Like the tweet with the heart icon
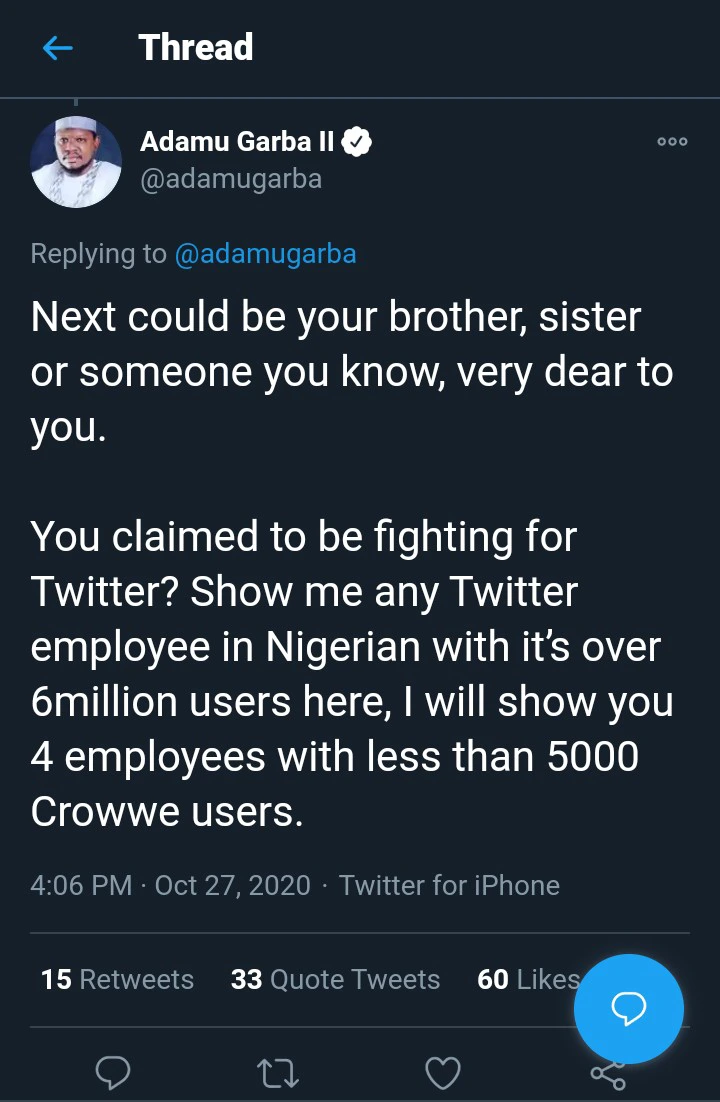The height and width of the screenshot is (1102, 720). pyautogui.click(x=442, y=1073)
